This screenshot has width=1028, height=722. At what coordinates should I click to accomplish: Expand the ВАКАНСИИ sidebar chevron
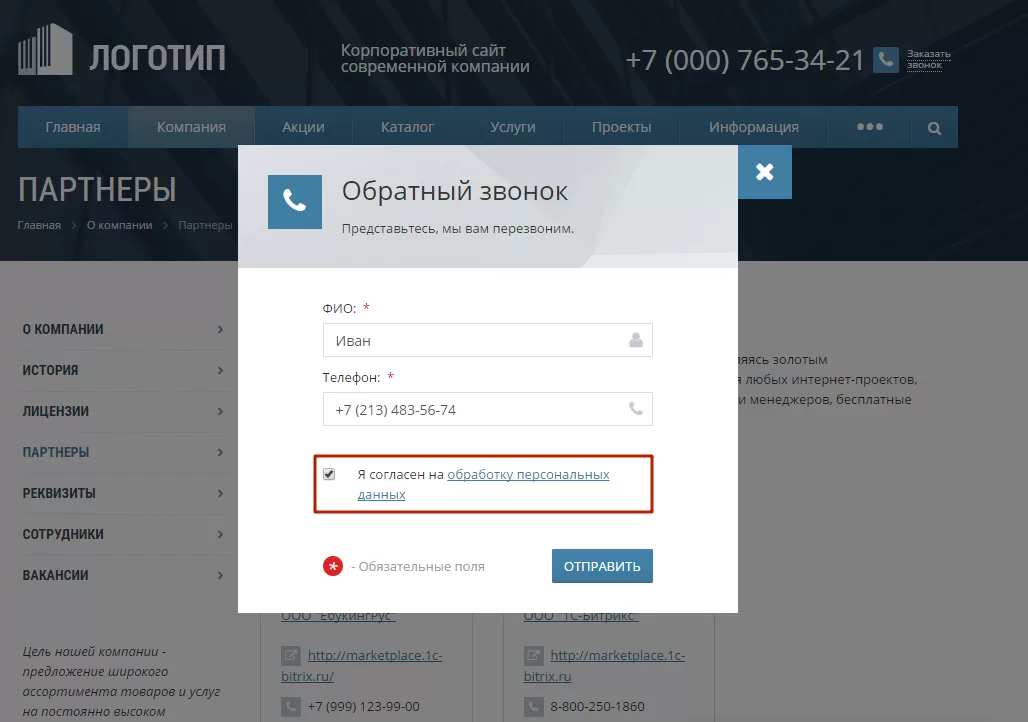coord(220,575)
